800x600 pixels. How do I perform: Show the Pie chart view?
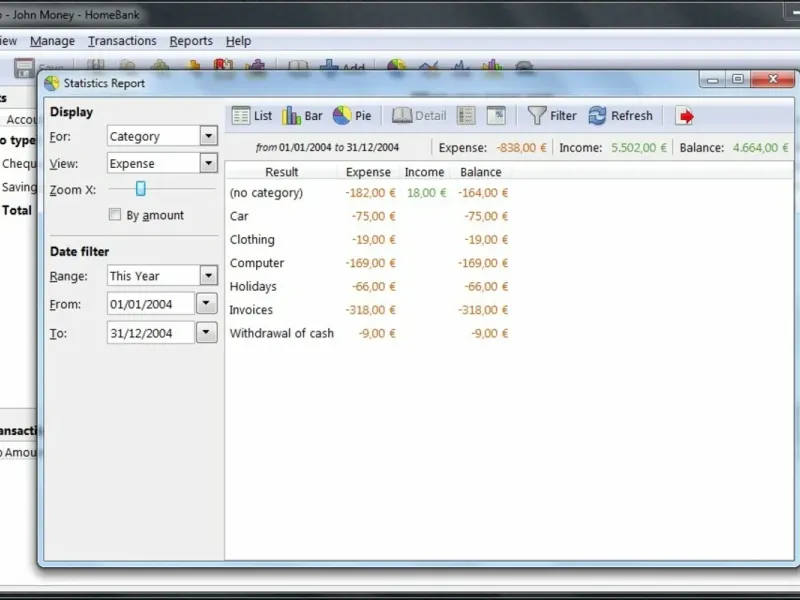click(x=352, y=116)
